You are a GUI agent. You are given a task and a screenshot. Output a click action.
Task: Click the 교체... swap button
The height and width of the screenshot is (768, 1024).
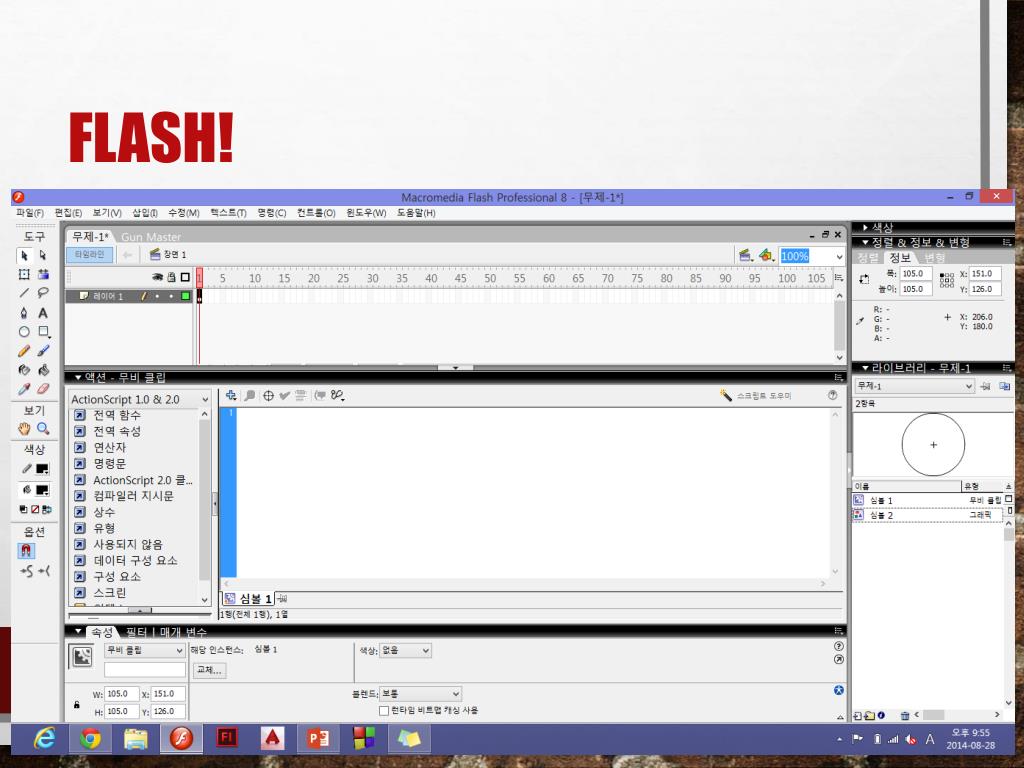(x=209, y=670)
